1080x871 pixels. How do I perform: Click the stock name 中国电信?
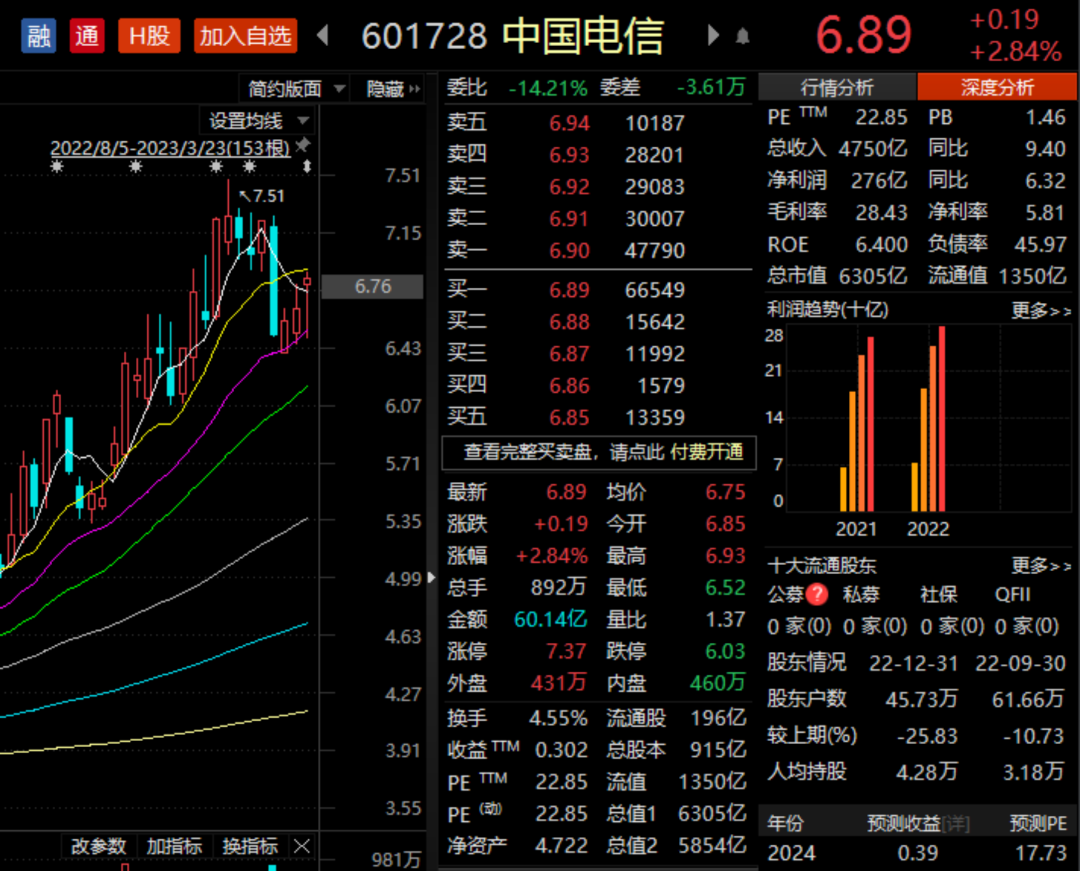point(583,36)
